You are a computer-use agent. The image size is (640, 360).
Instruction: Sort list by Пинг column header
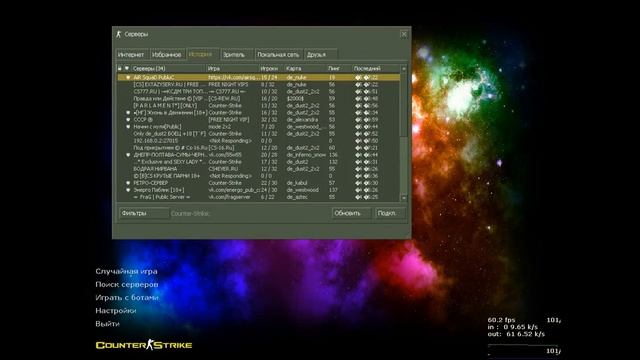(339, 69)
